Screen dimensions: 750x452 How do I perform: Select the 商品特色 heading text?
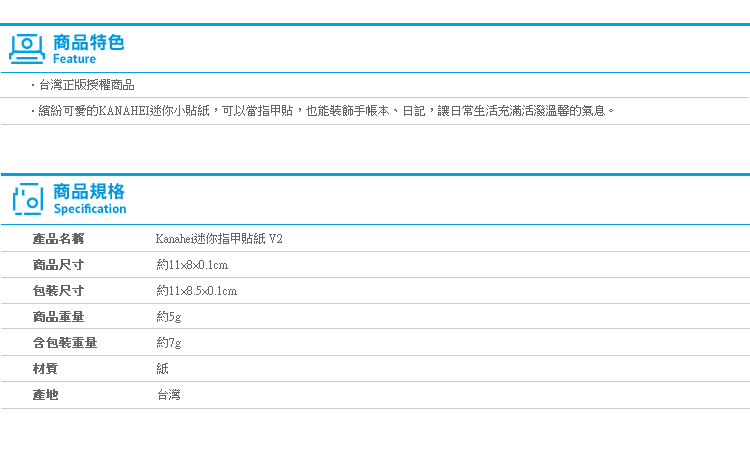[88, 43]
